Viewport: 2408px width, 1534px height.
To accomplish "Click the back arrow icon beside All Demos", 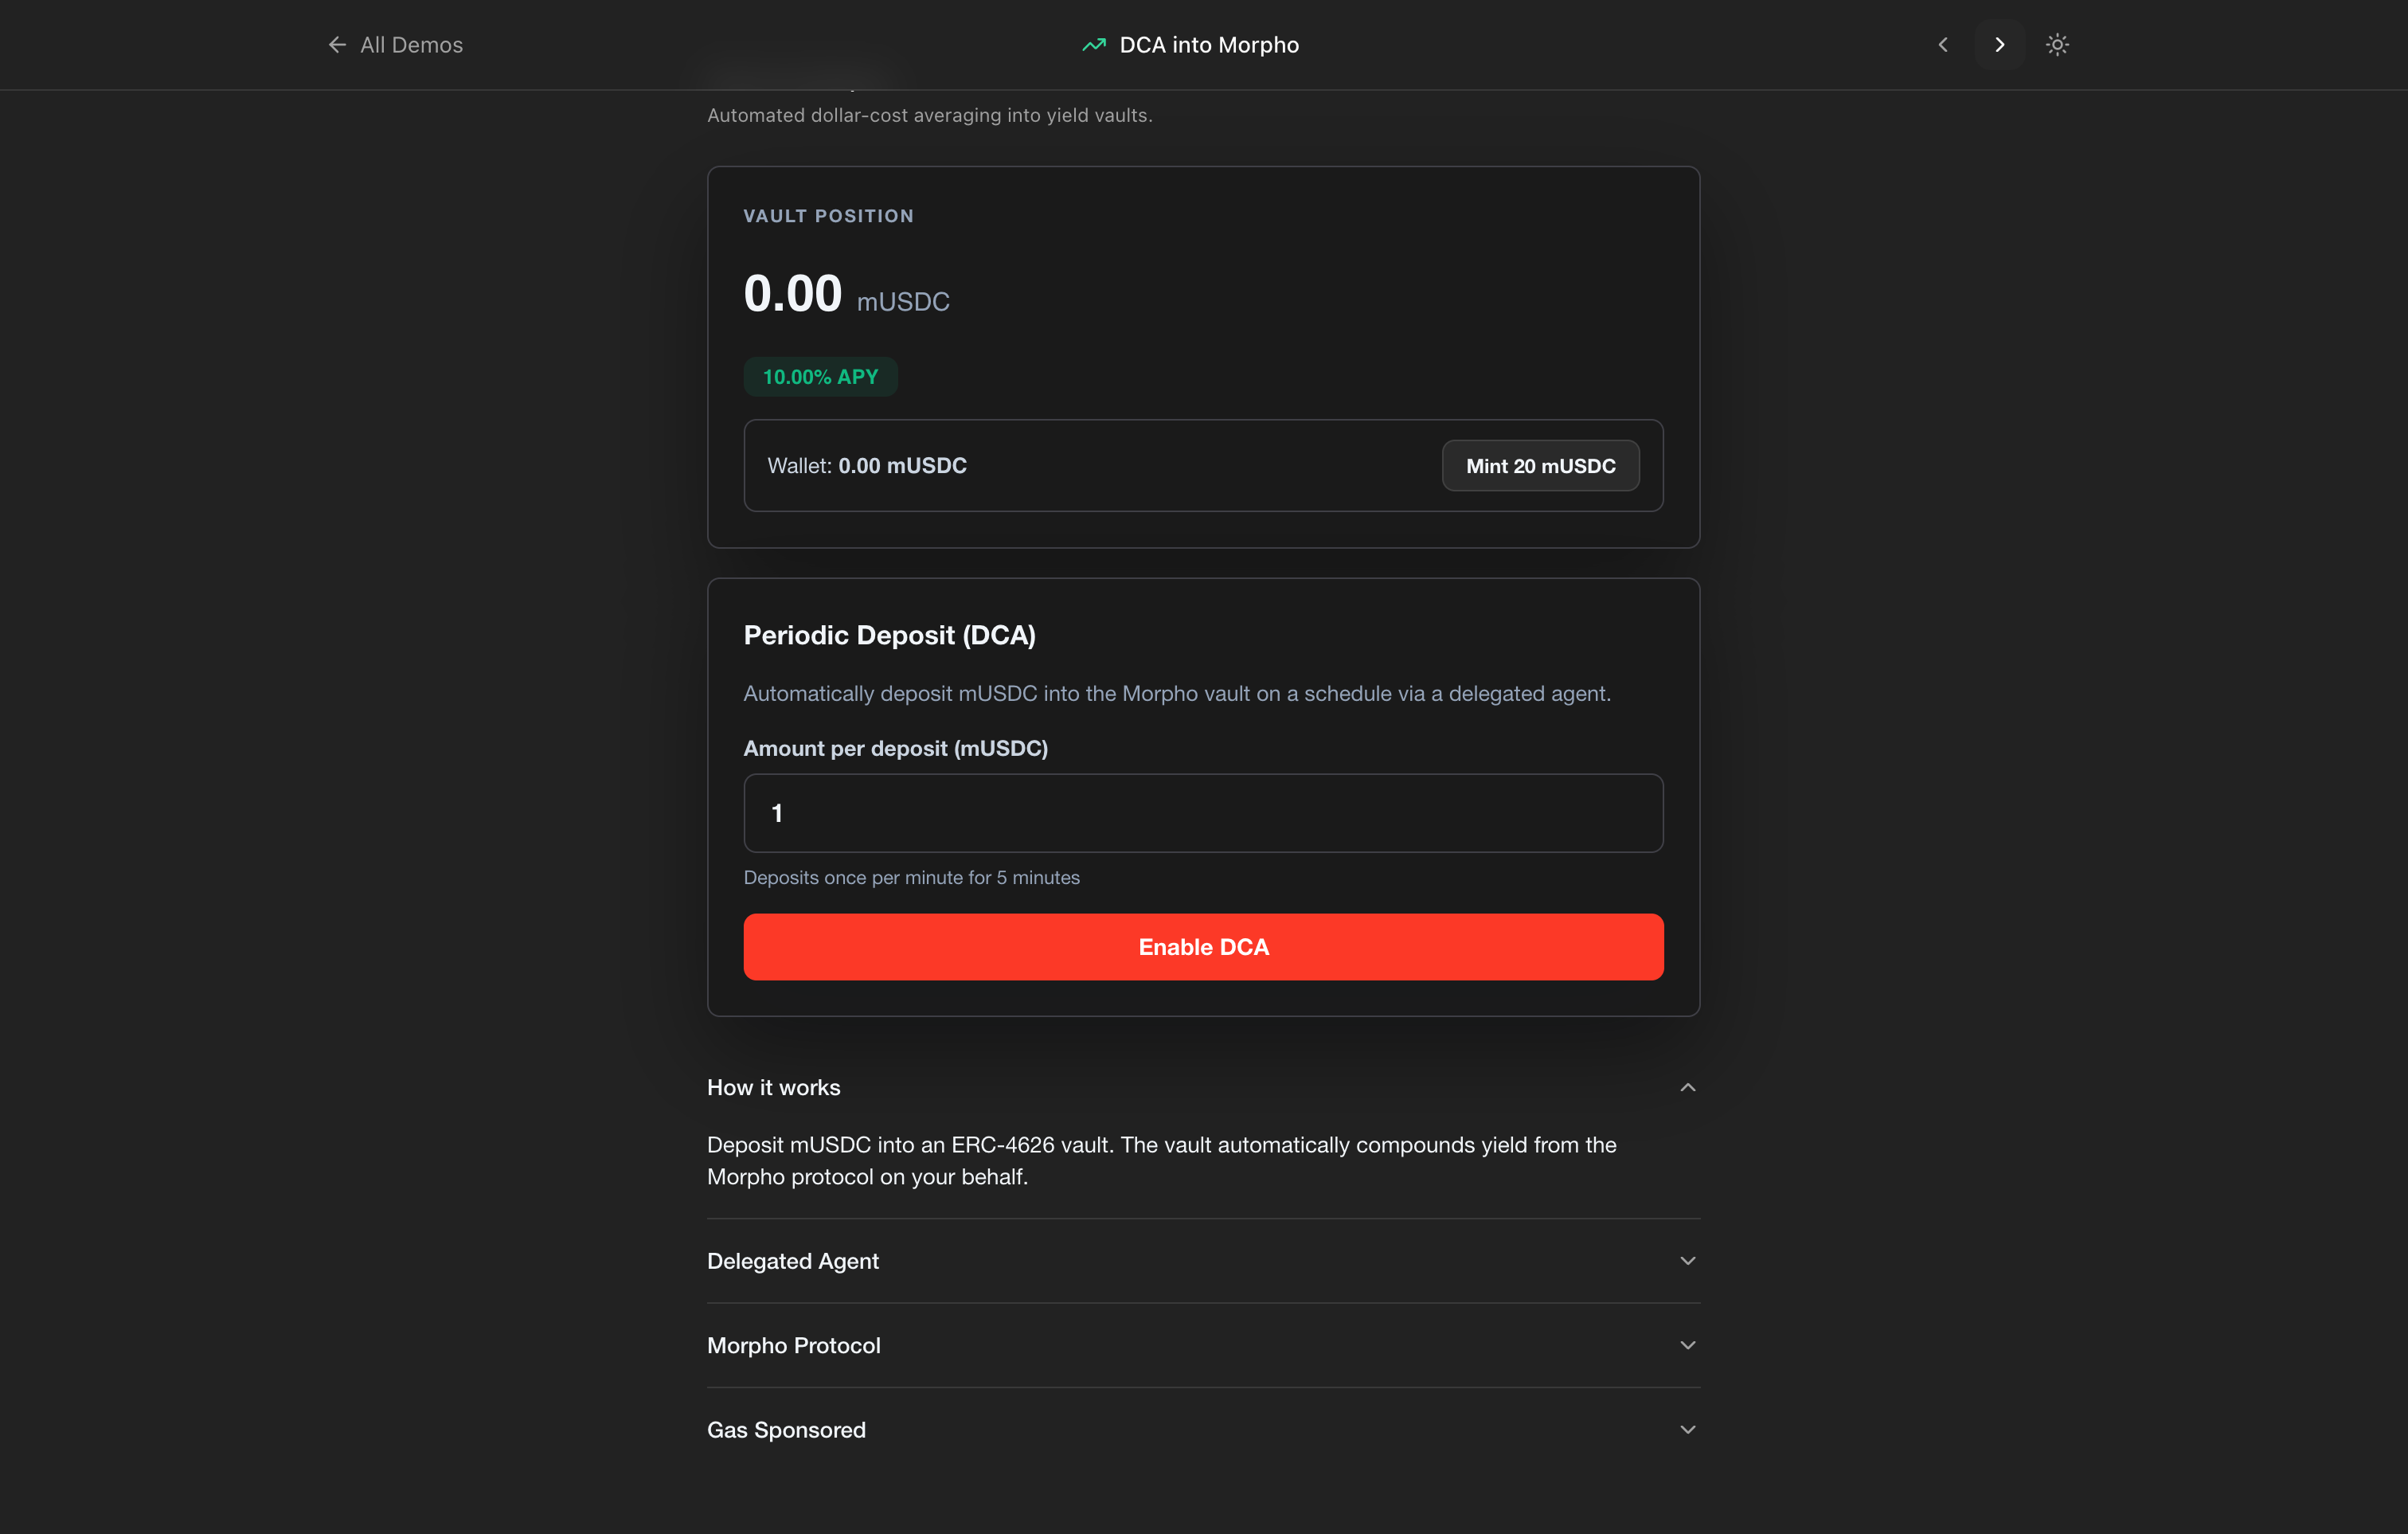I will pyautogui.click(x=337, y=45).
